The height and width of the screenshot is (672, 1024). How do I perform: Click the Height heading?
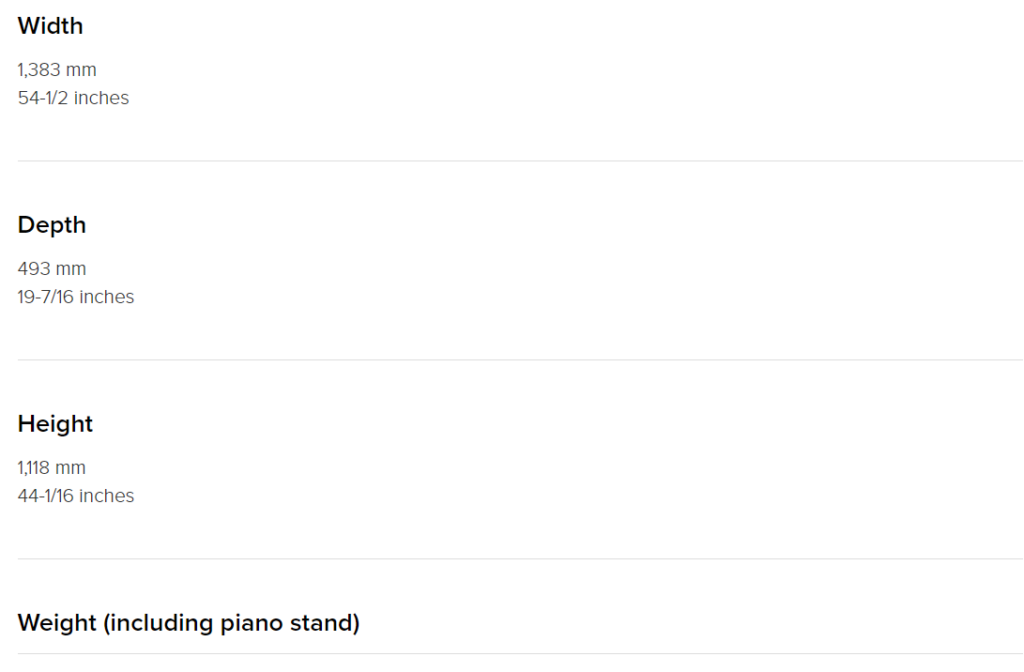tap(55, 424)
